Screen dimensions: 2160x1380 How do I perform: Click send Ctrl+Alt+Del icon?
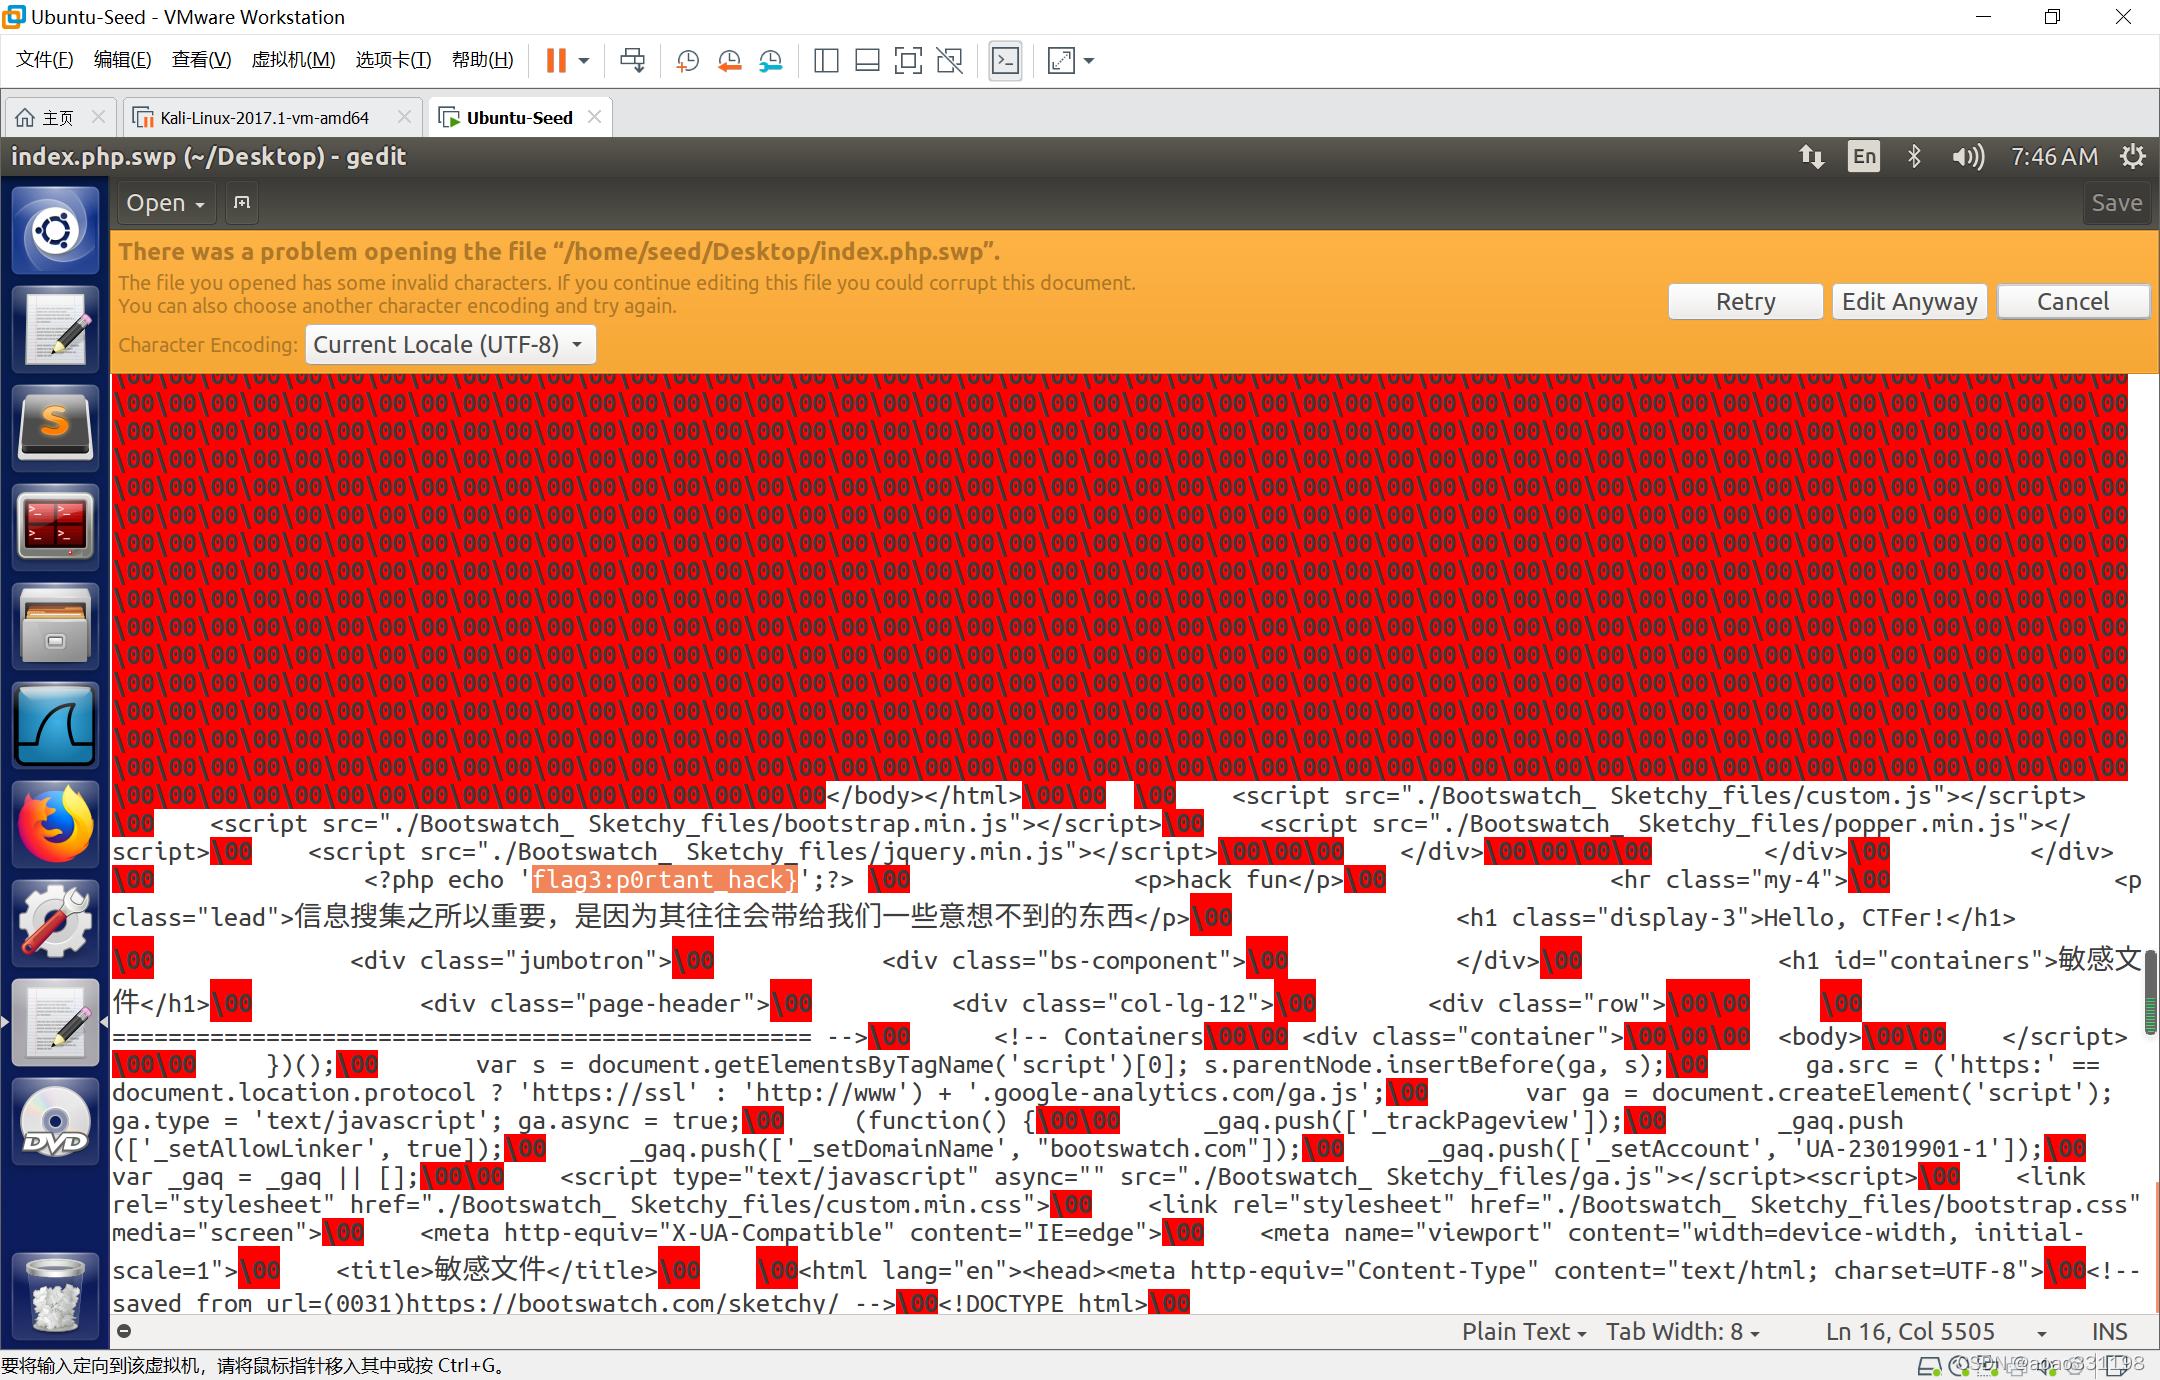633,61
